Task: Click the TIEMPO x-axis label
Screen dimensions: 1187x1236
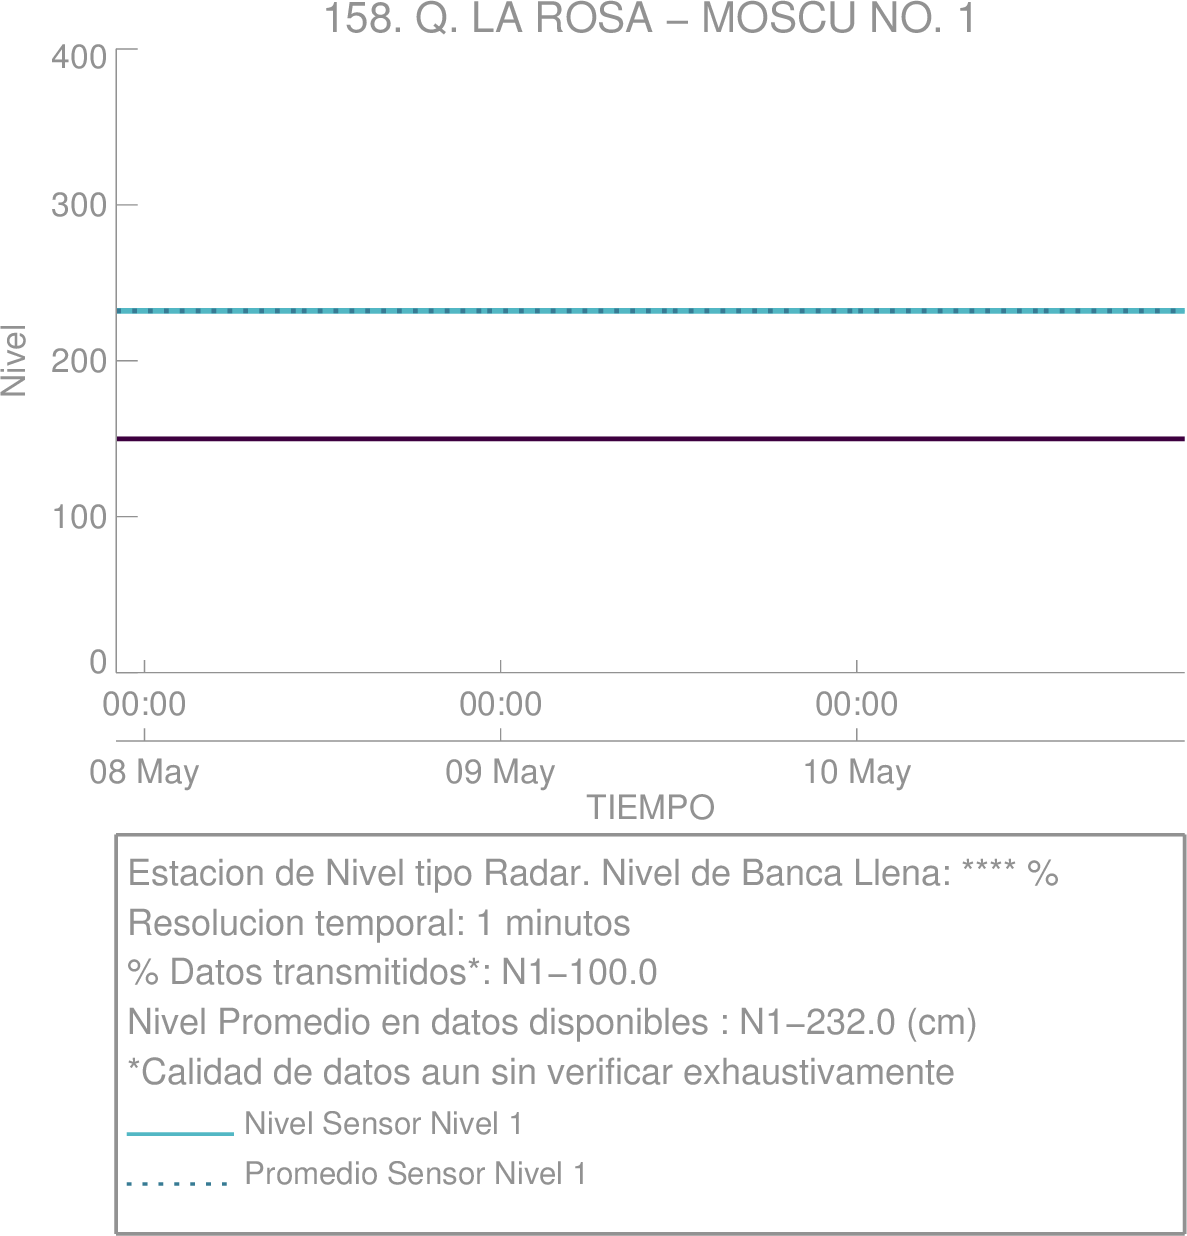Action: [650, 807]
